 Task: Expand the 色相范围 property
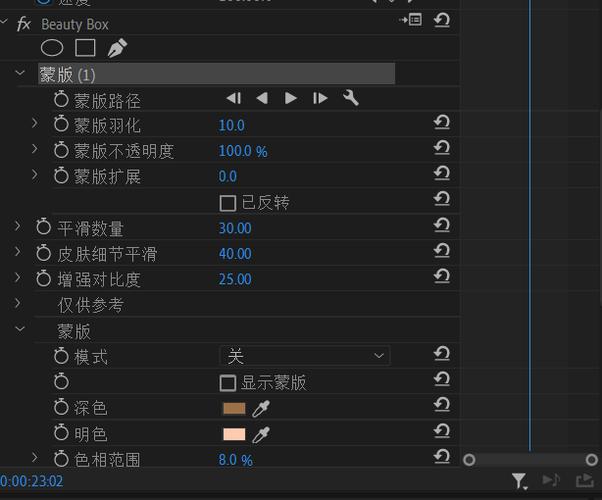(x=35, y=457)
